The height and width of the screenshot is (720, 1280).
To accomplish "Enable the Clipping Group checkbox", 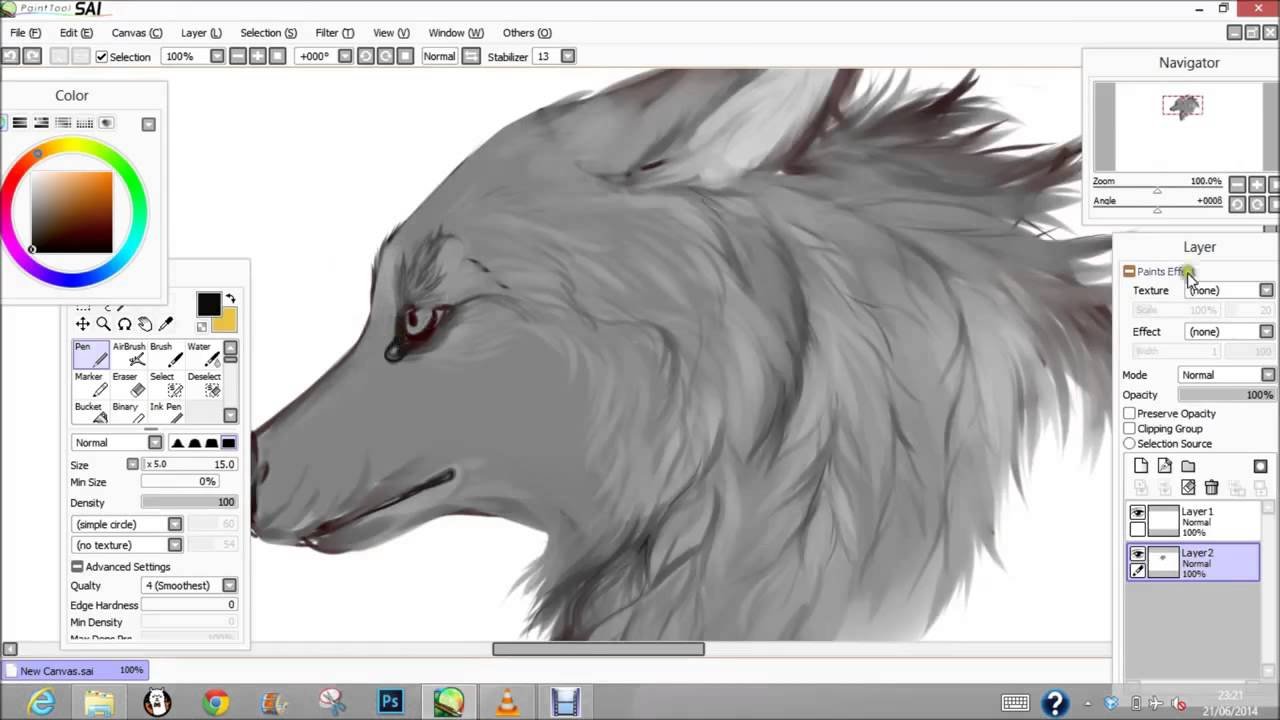I will tap(1129, 429).
